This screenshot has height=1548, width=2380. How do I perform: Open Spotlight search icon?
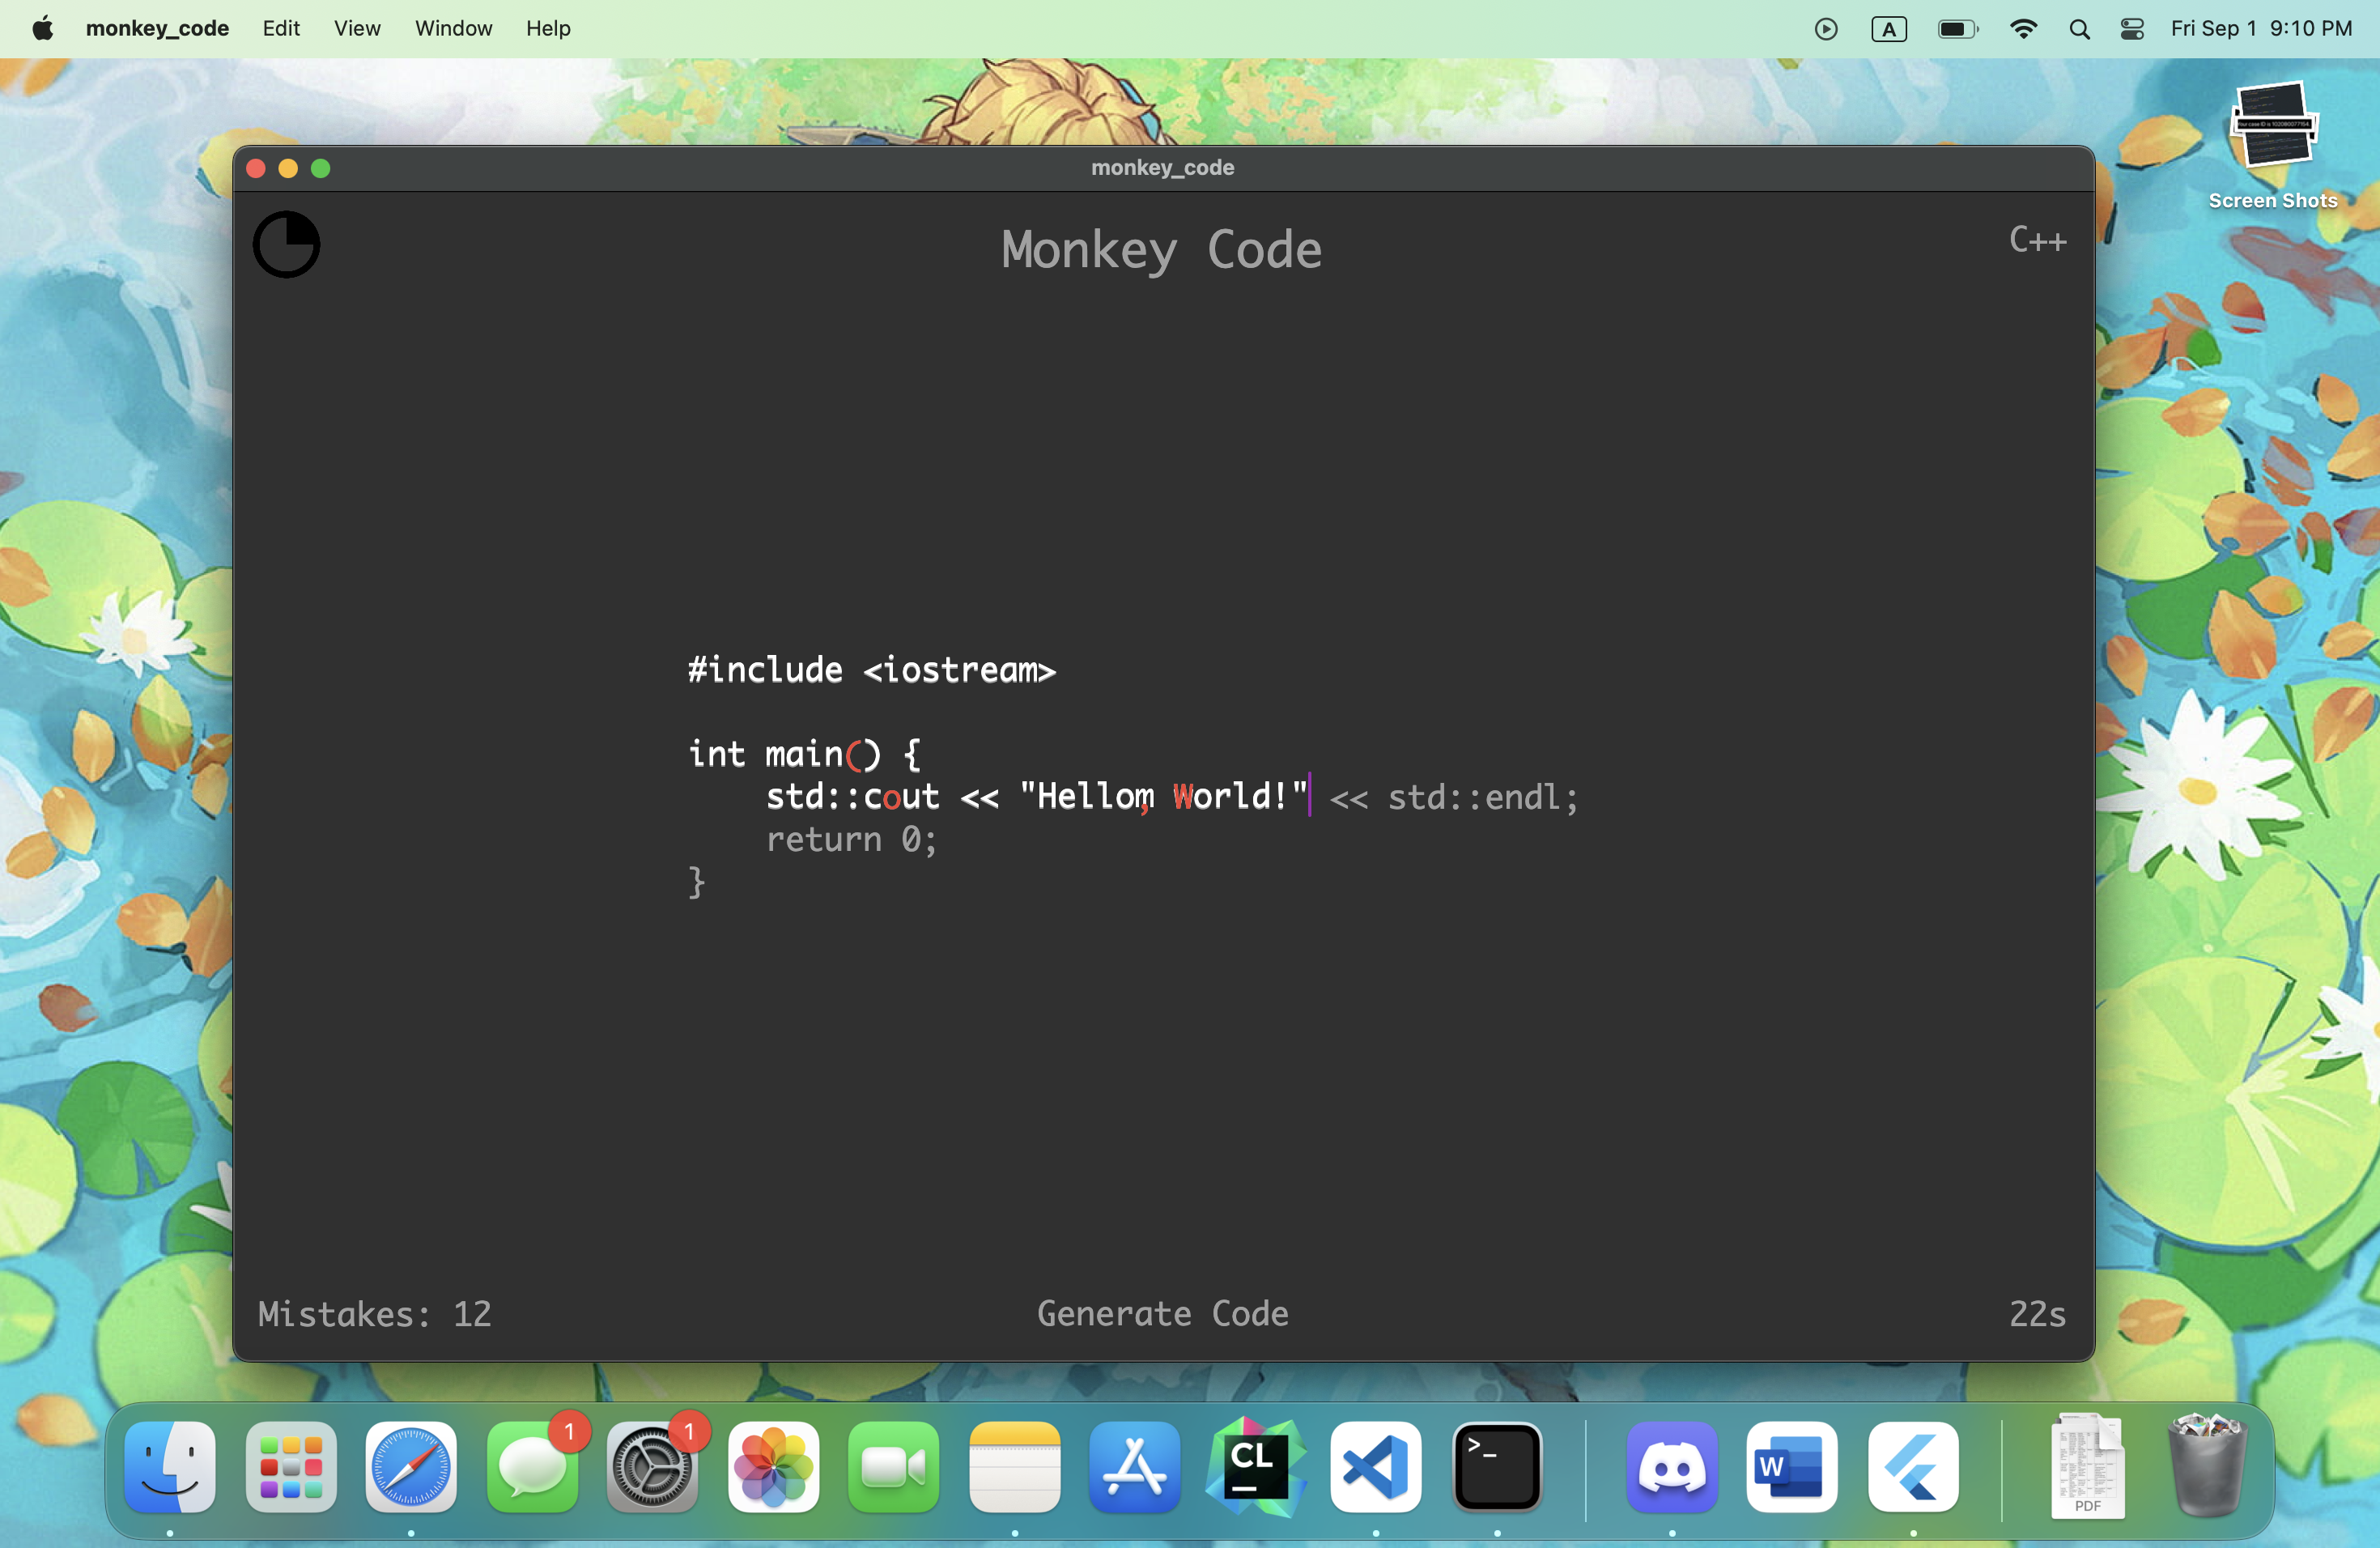coord(2080,29)
